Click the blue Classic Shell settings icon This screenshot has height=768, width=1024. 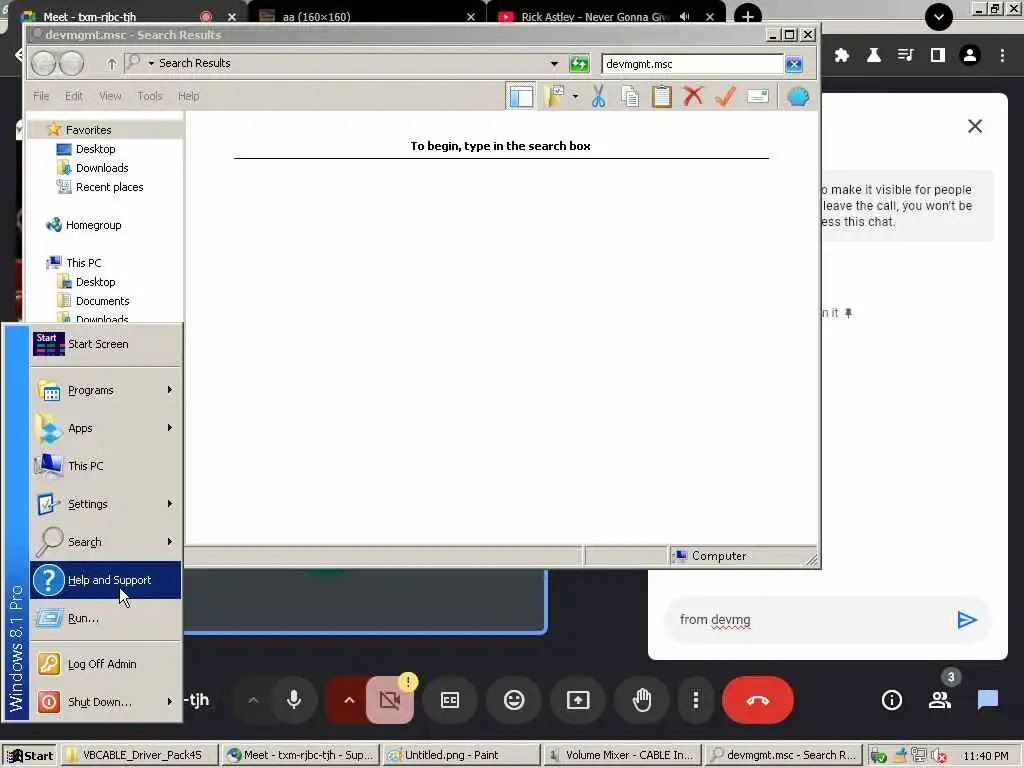(798, 97)
